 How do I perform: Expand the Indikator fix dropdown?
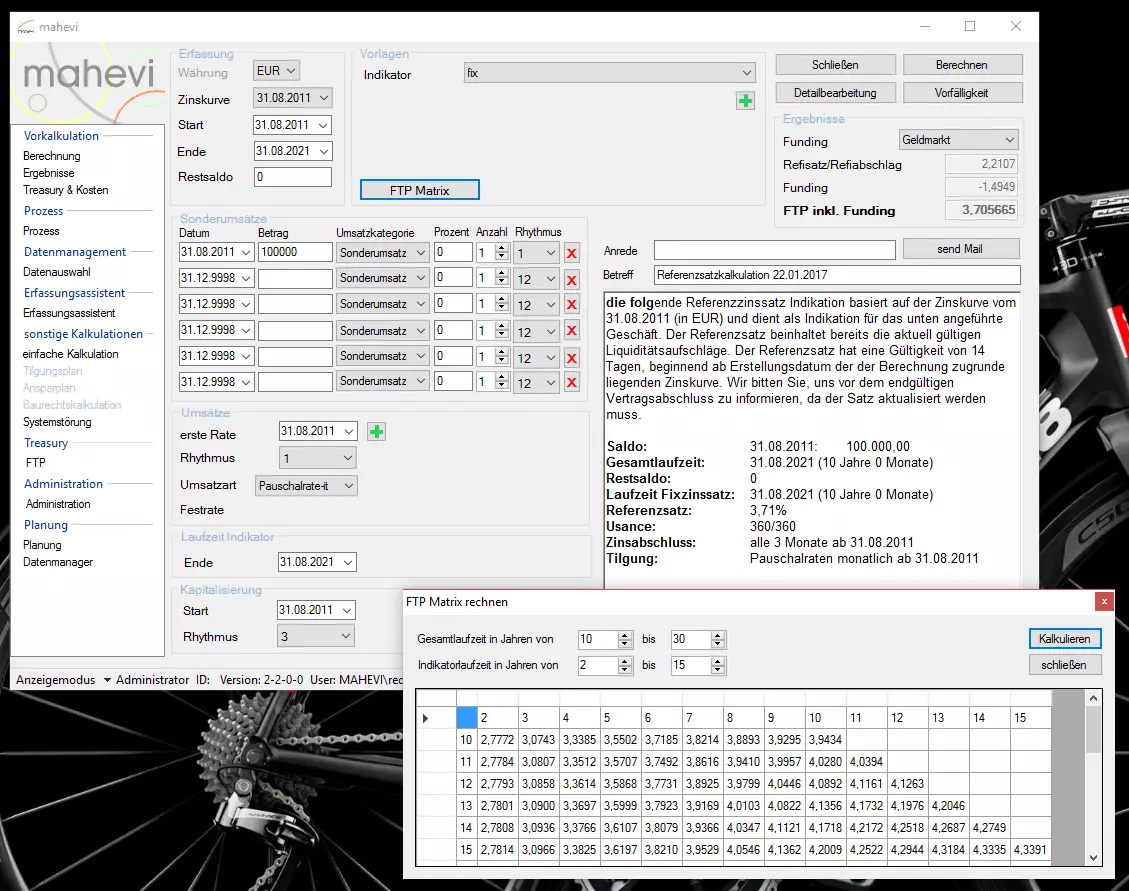pos(747,73)
